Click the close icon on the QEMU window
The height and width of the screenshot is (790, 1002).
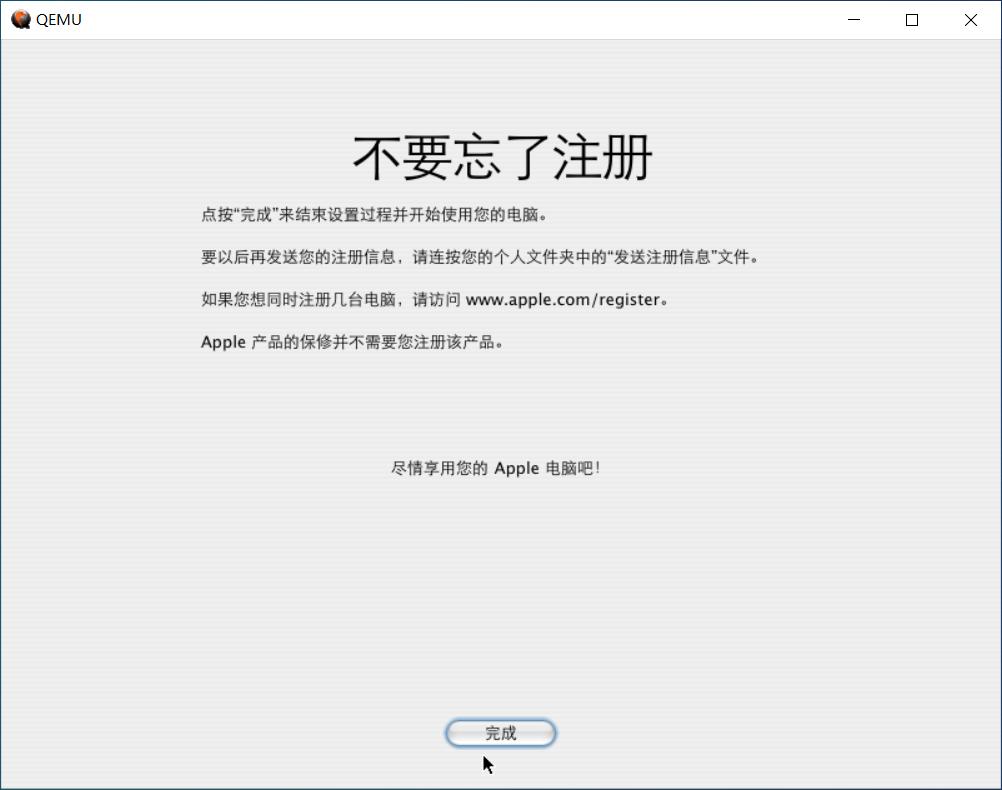(x=969, y=19)
